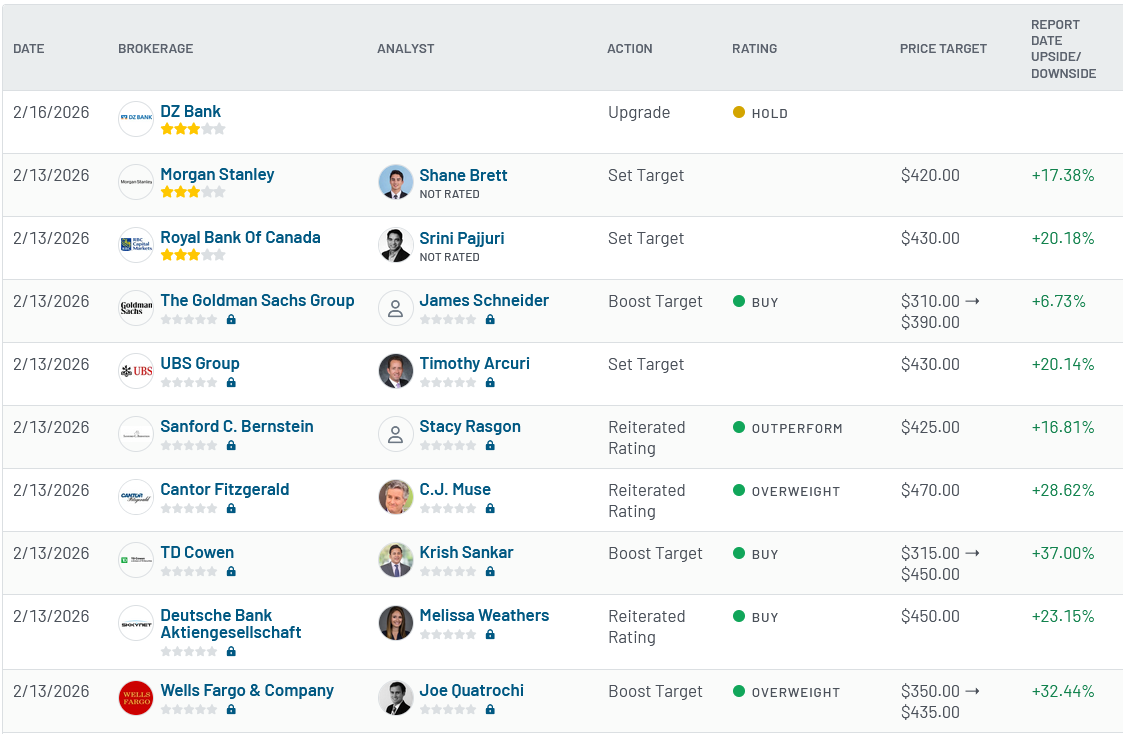This screenshot has height=734, width=1123.
Task: Click the Deutsche Bank logo icon
Action: point(136,624)
